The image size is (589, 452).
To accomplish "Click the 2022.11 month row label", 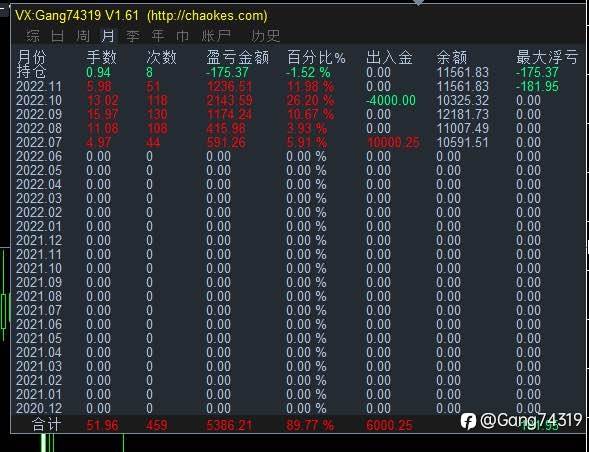I will (39, 86).
